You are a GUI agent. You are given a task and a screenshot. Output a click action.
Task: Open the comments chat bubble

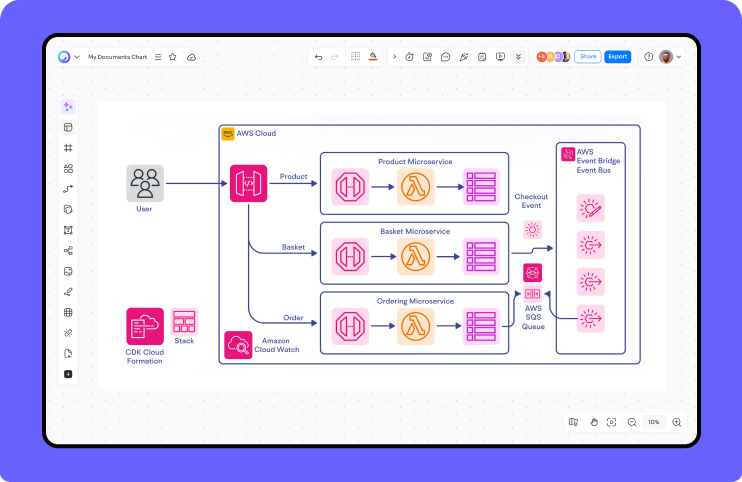point(445,57)
